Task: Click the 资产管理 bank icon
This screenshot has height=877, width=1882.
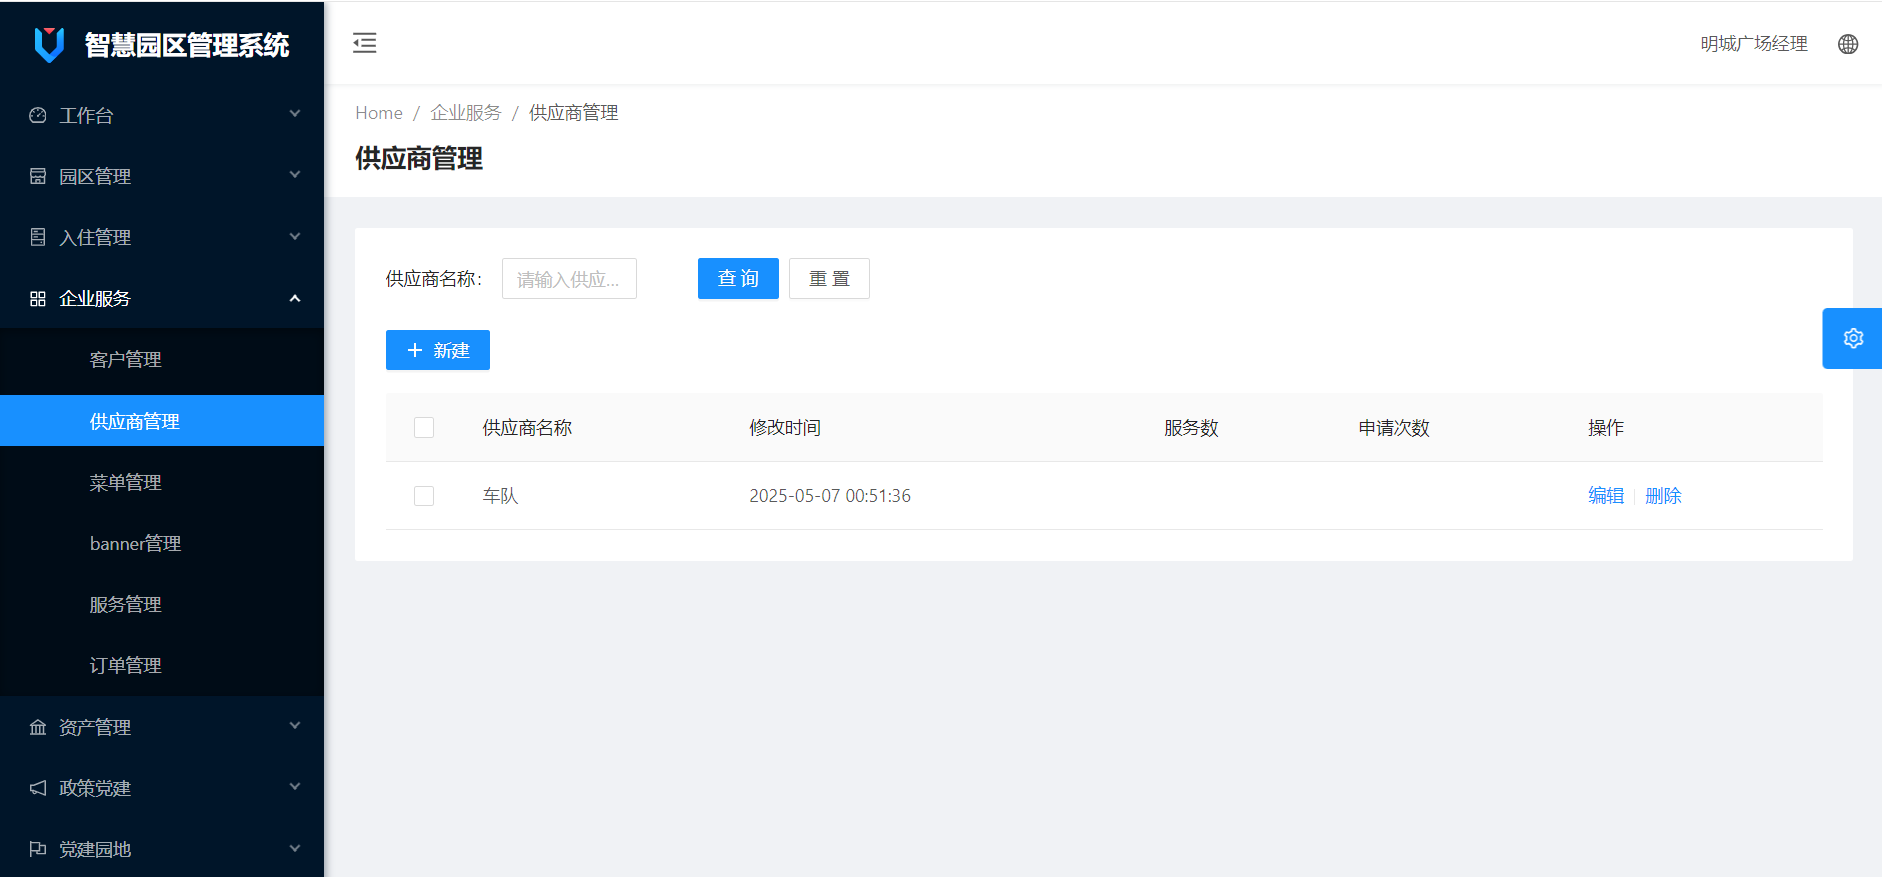Action: 38,728
